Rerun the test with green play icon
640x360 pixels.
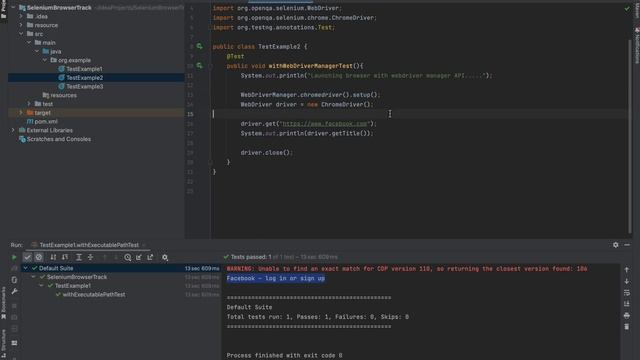pos(14,257)
